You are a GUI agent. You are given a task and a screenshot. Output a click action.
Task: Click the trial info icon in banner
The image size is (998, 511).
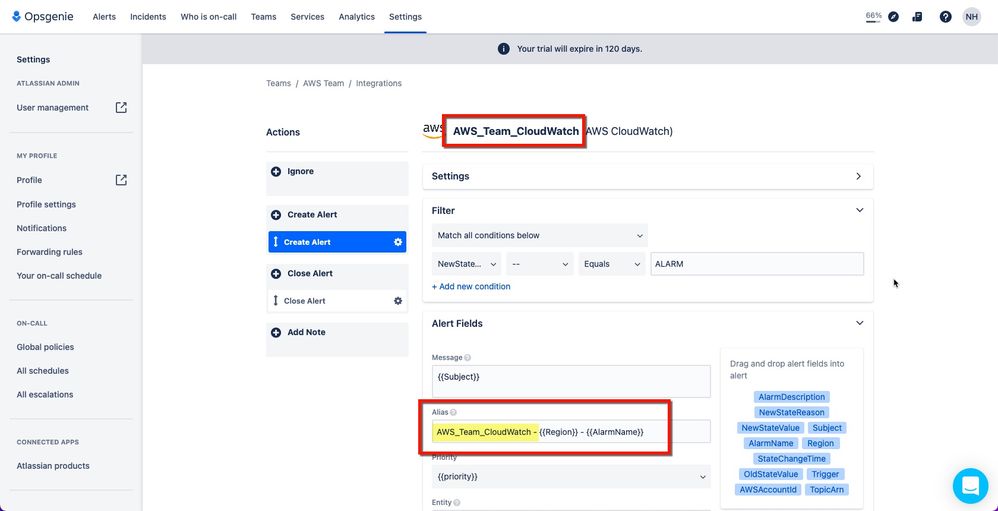coord(503,49)
